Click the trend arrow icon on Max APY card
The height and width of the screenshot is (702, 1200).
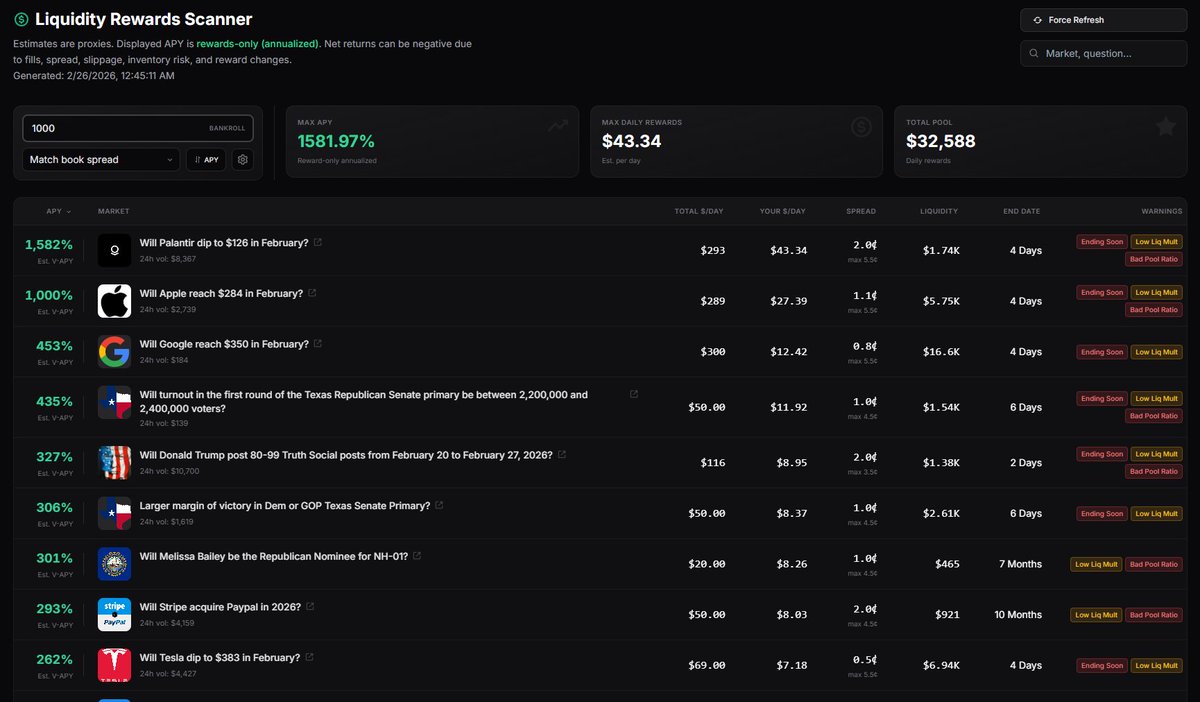[557, 127]
